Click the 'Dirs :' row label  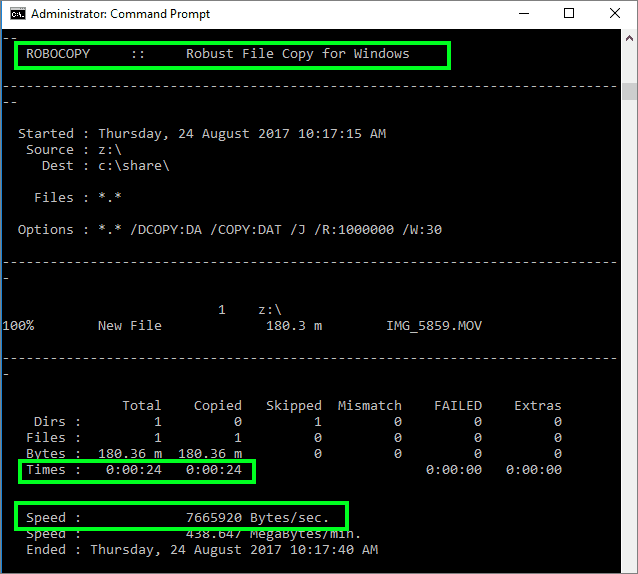(x=57, y=421)
